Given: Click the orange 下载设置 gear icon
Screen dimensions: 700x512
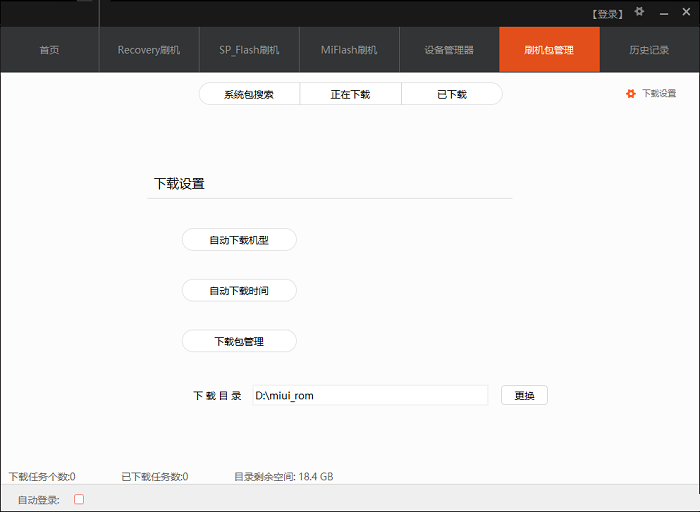Looking at the screenshot, I should pos(631,93).
